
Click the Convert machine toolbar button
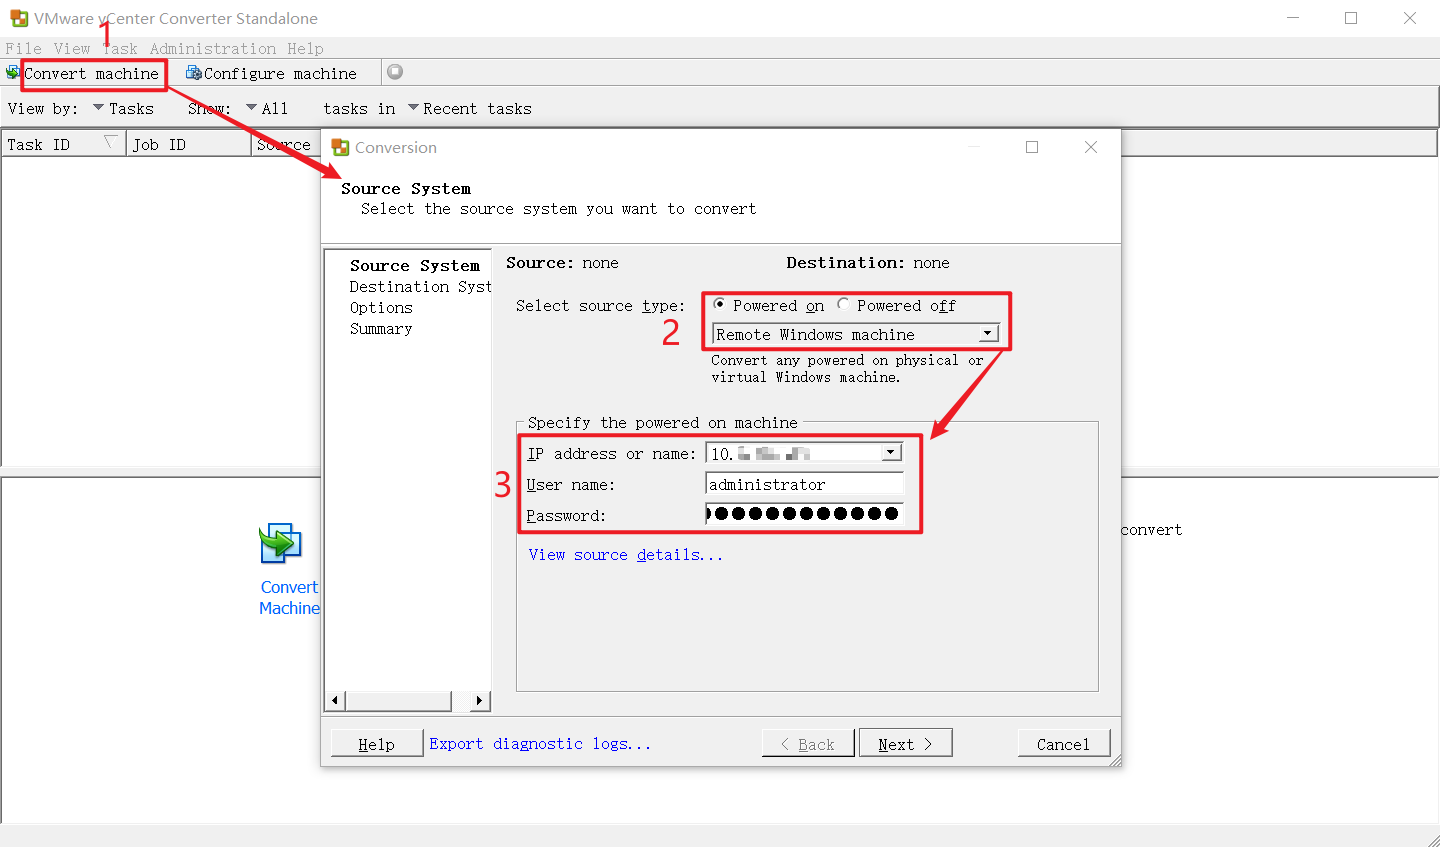84,73
